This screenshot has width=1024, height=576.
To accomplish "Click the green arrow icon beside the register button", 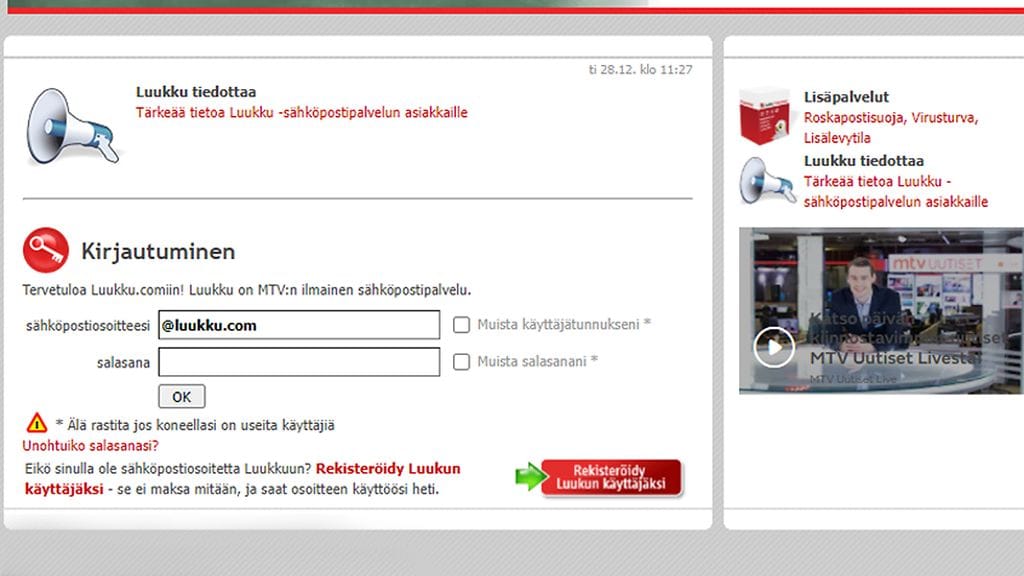I will 527,477.
